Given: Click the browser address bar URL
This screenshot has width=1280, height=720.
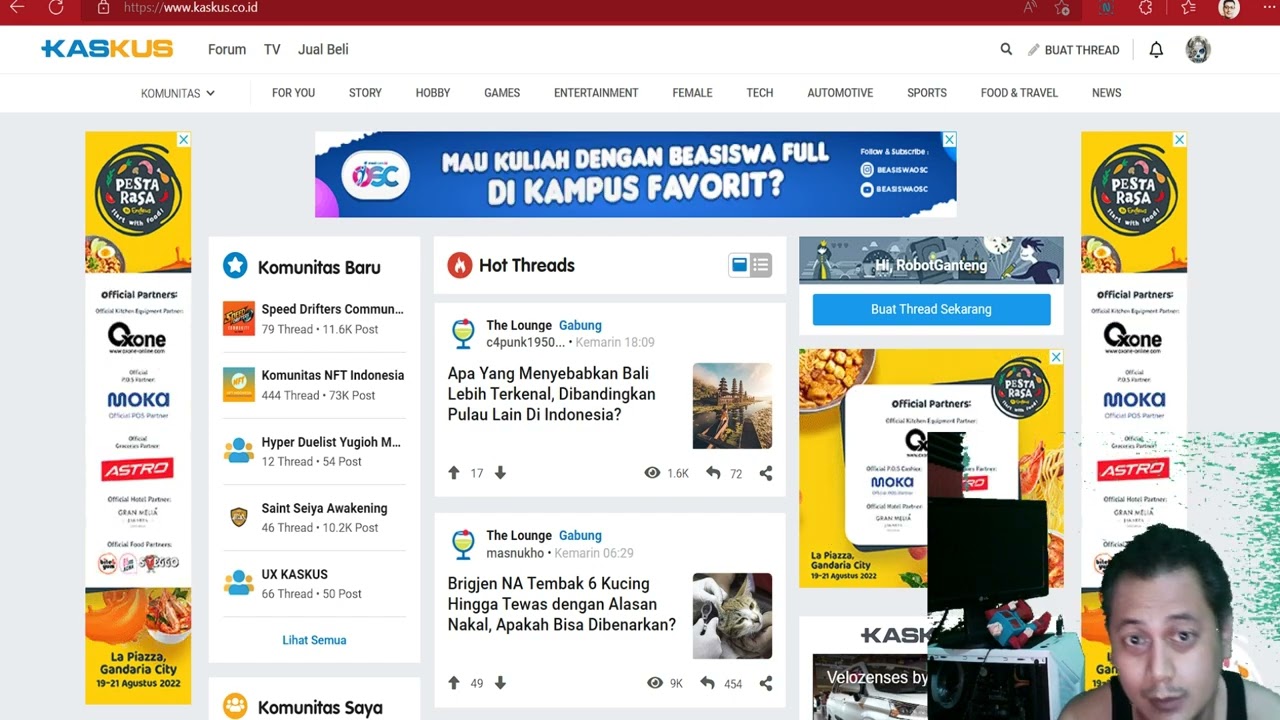Looking at the screenshot, I should (191, 7).
